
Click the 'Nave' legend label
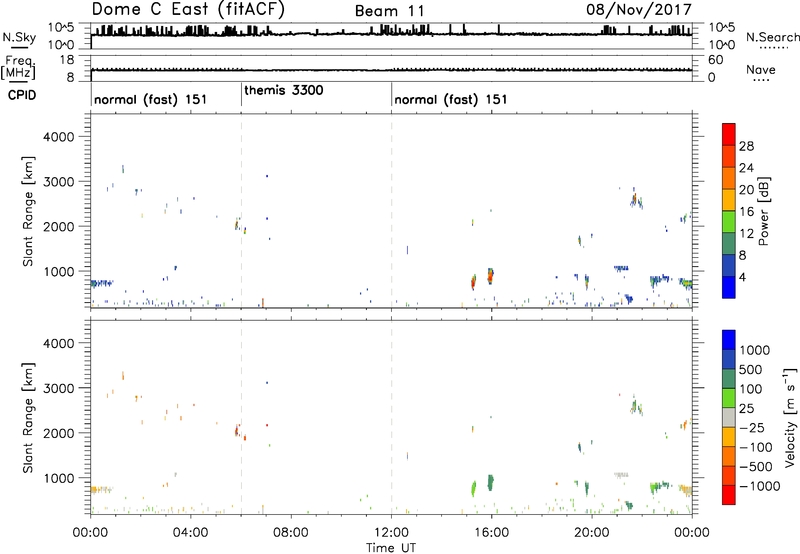(x=761, y=70)
